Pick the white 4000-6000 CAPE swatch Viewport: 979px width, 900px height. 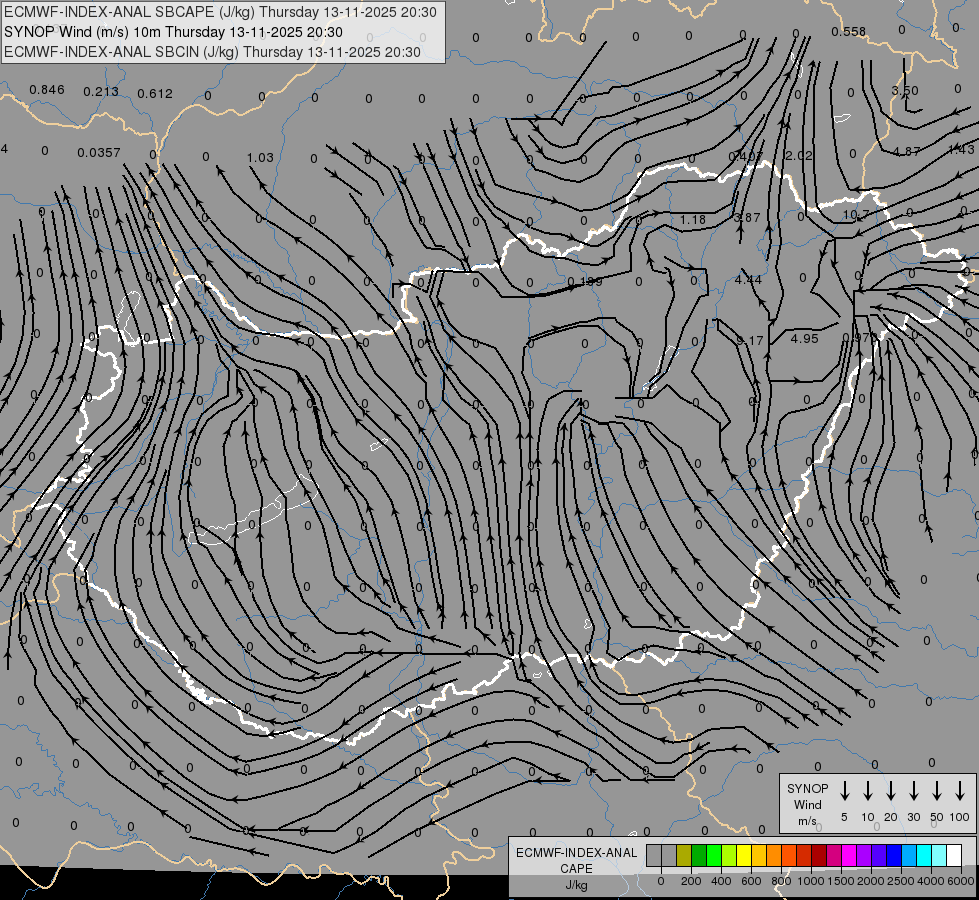click(x=954, y=856)
